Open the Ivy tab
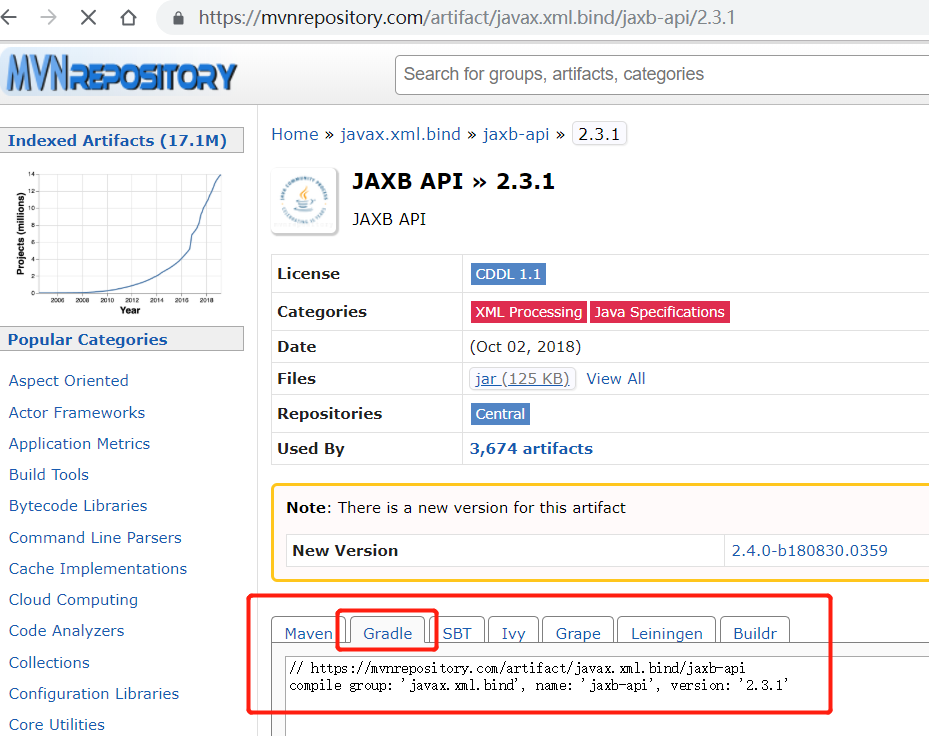 (x=513, y=633)
